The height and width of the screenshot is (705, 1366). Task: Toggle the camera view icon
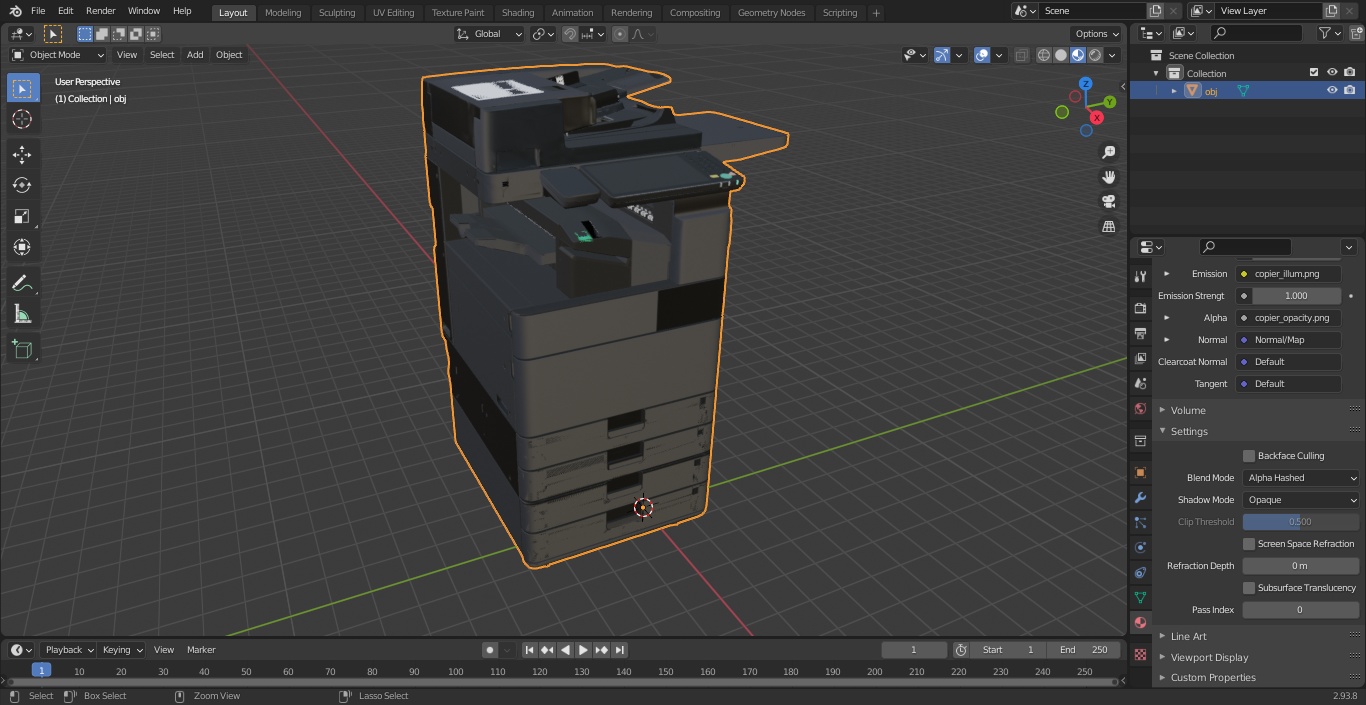[1109, 202]
